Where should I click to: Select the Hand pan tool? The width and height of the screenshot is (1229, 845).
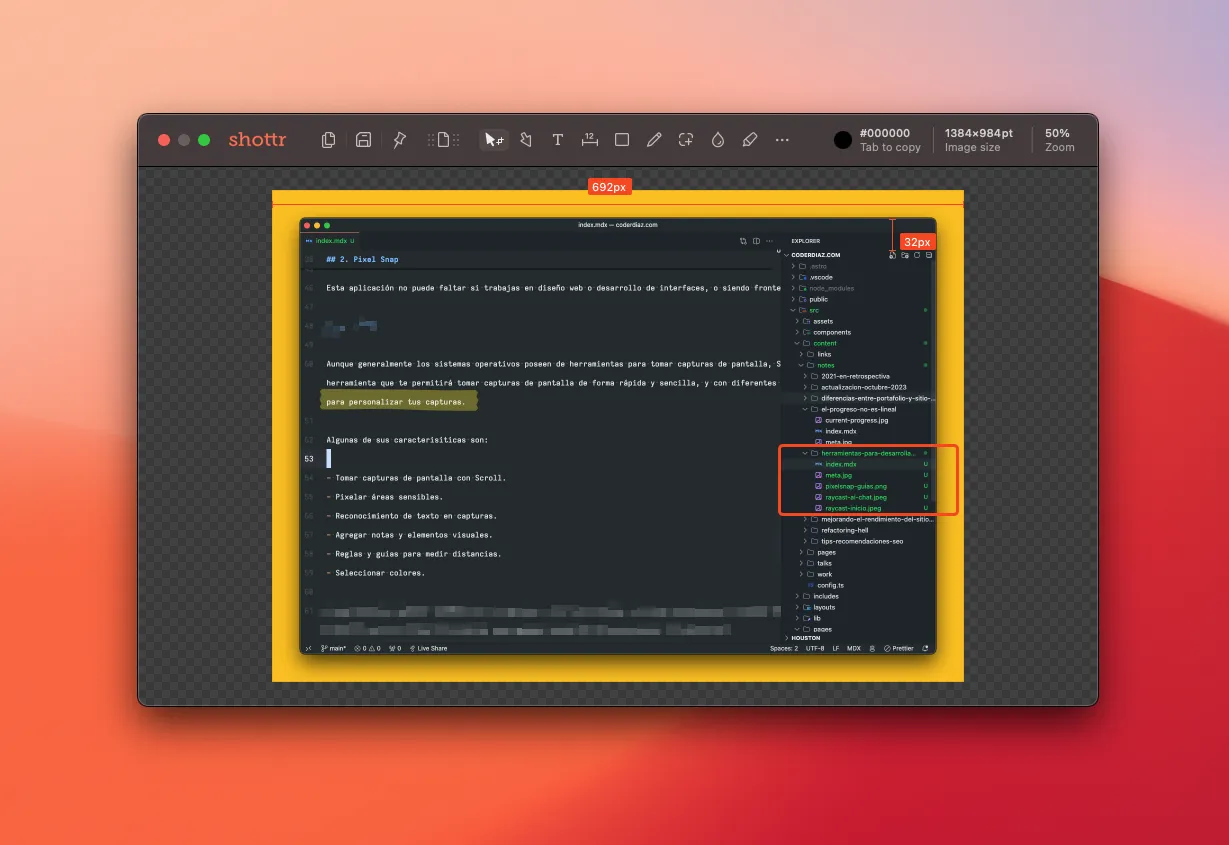[526, 140]
